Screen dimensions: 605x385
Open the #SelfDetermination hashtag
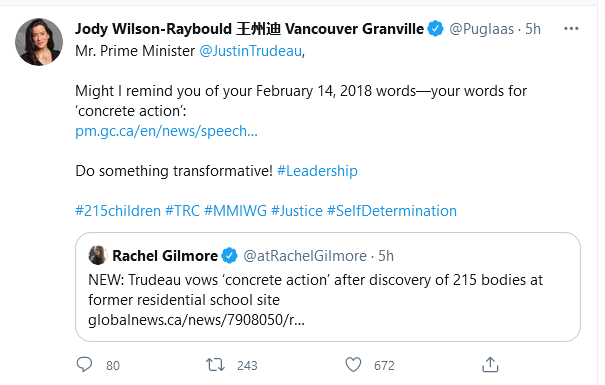point(392,211)
